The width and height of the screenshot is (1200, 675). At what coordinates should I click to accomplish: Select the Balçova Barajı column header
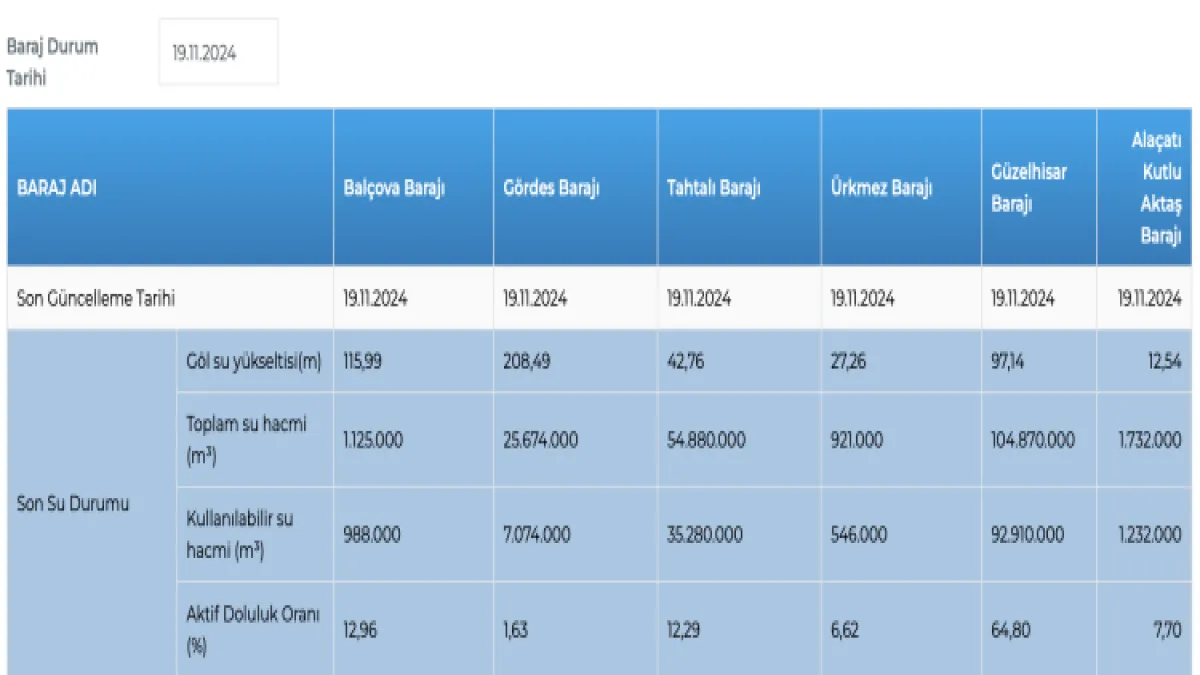(394, 189)
